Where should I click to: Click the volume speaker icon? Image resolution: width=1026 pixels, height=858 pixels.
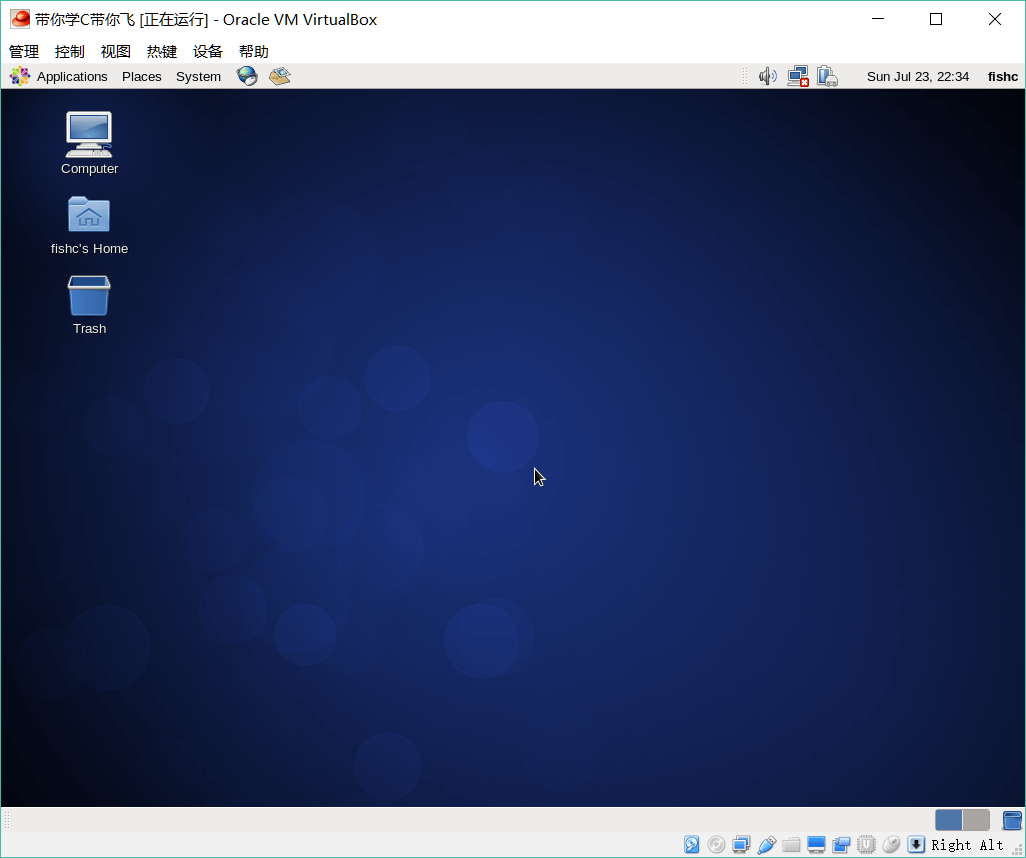[x=767, y=76]
